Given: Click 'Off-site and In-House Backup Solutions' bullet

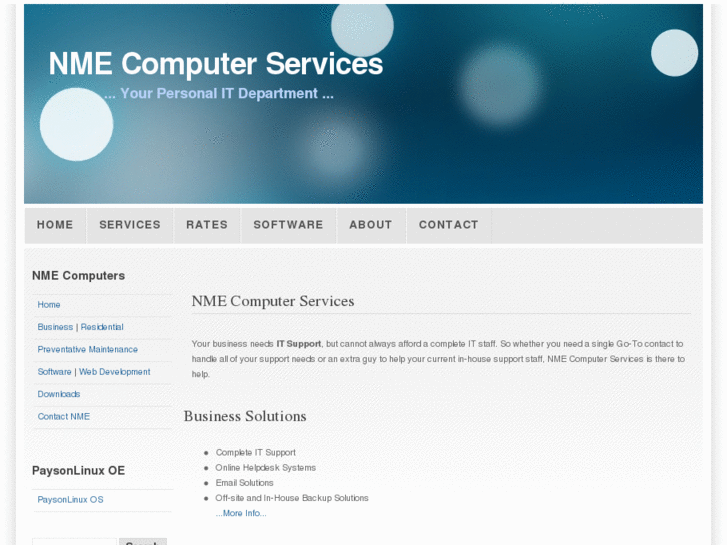Looking at the screenshot, I should (292, 498).
